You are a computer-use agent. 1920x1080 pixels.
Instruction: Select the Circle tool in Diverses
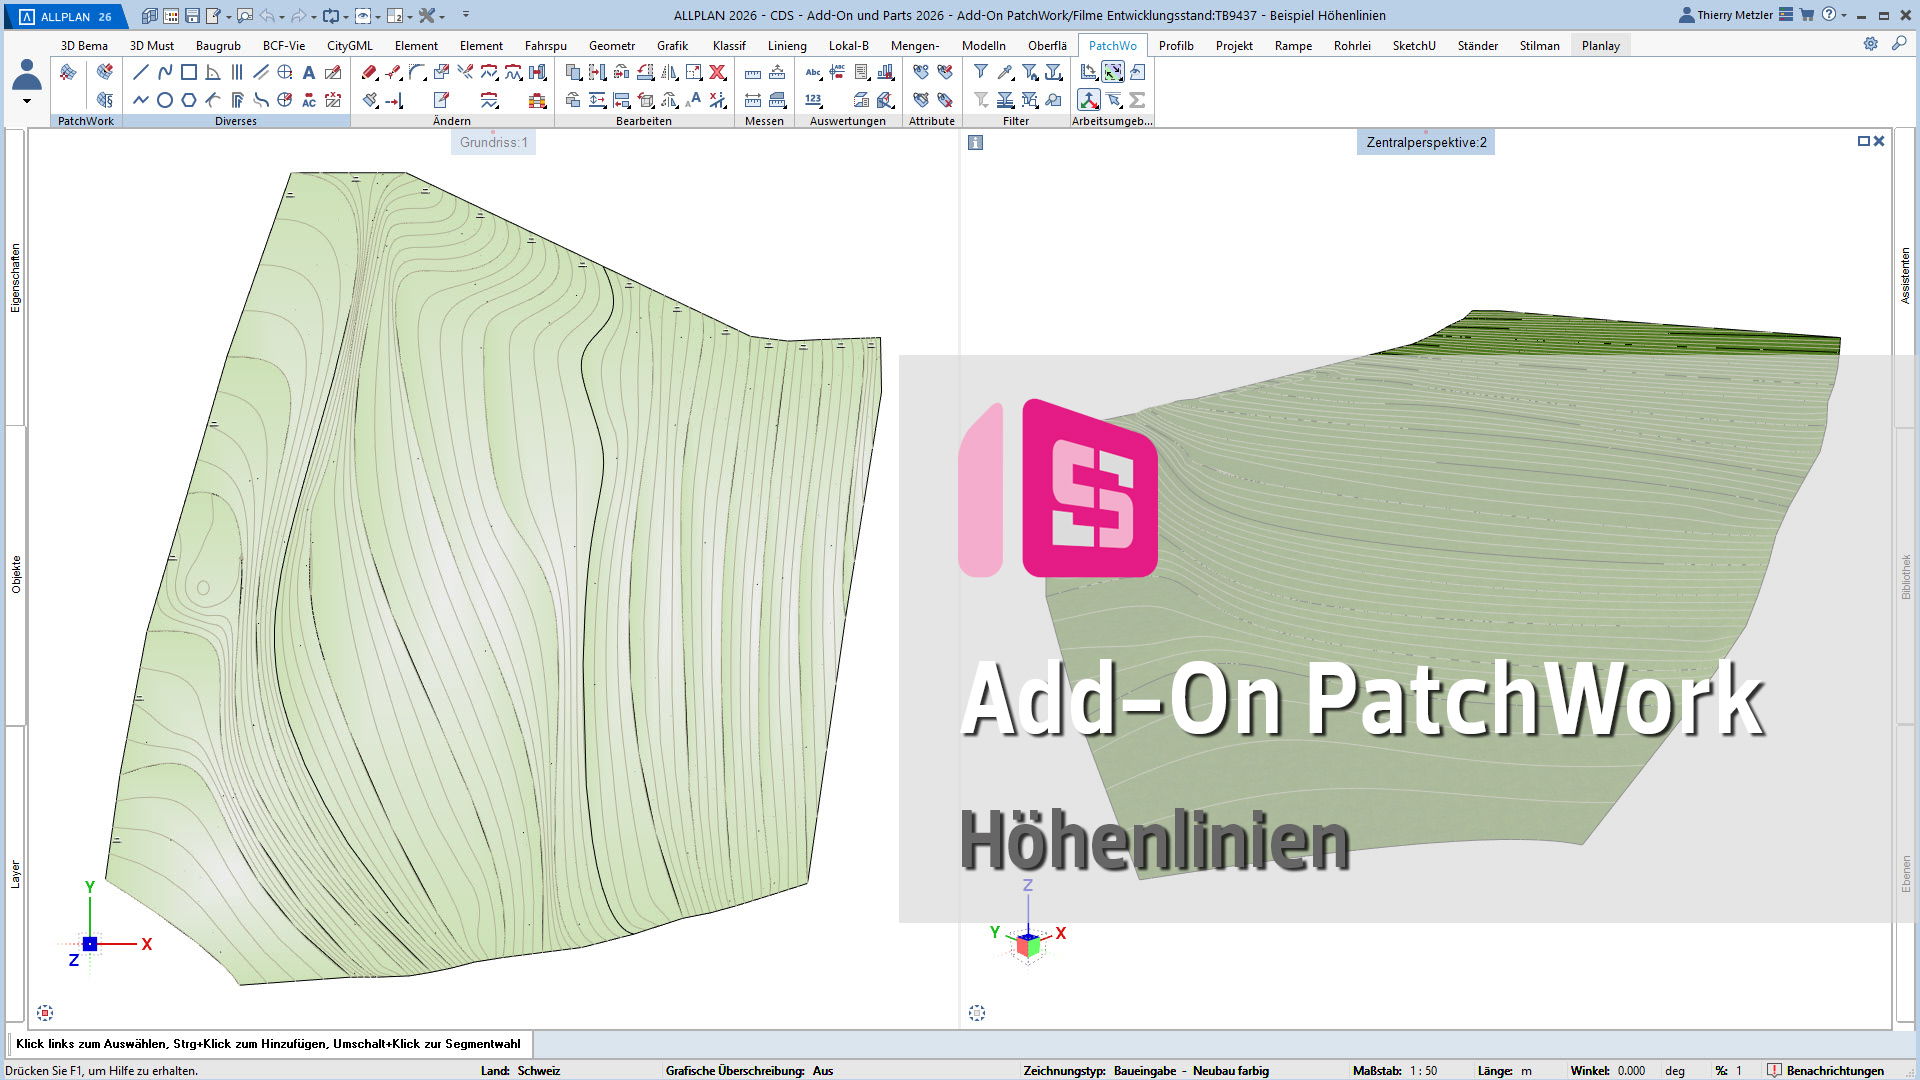click(x=165, y=100)
